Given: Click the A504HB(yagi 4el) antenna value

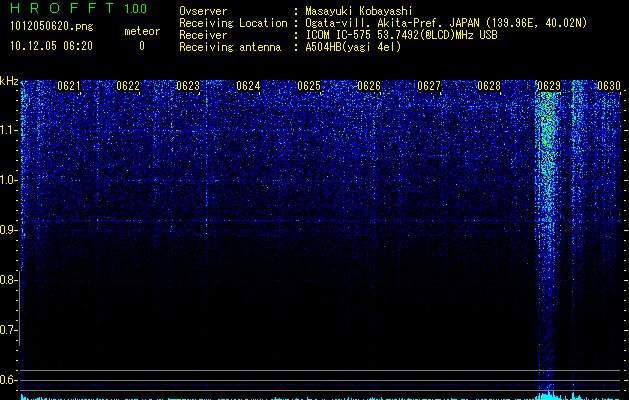Looking at the screenshot, I should point(353,47).
